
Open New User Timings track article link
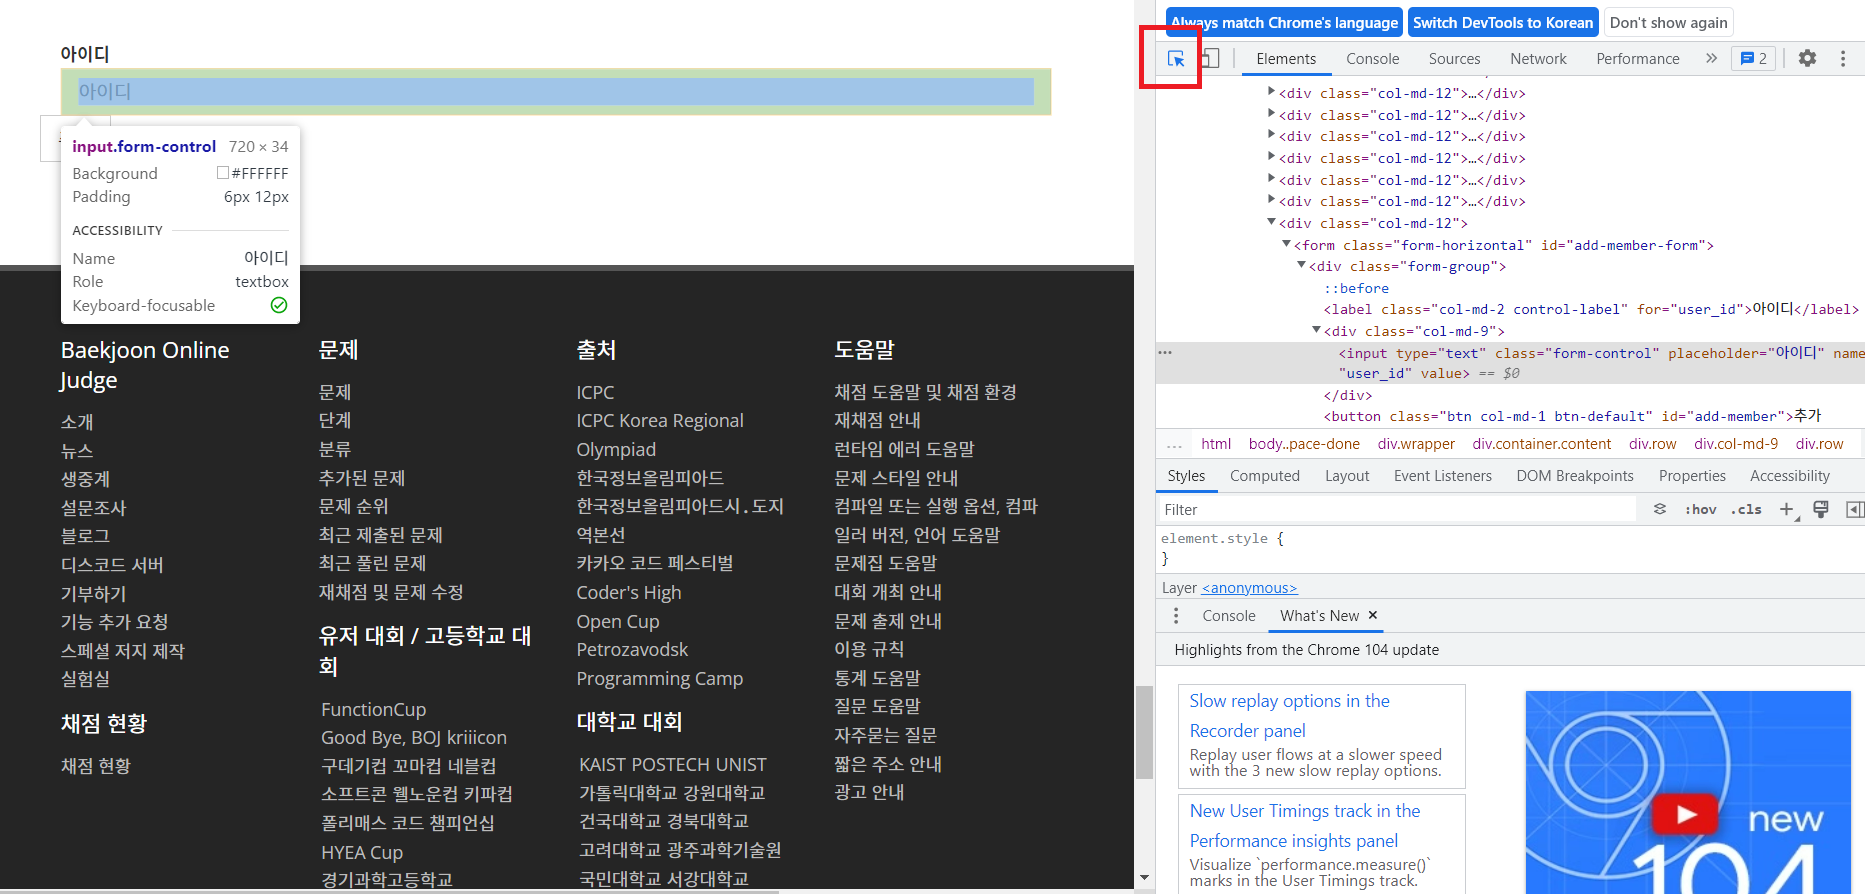pyautogui.click(x=1304, y=826)
